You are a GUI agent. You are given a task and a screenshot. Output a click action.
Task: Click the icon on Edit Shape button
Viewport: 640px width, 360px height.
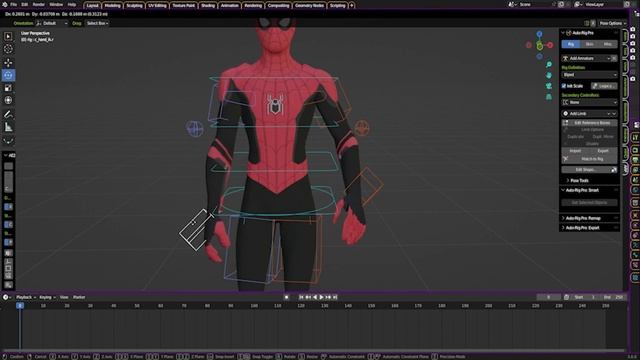point(613,169)
